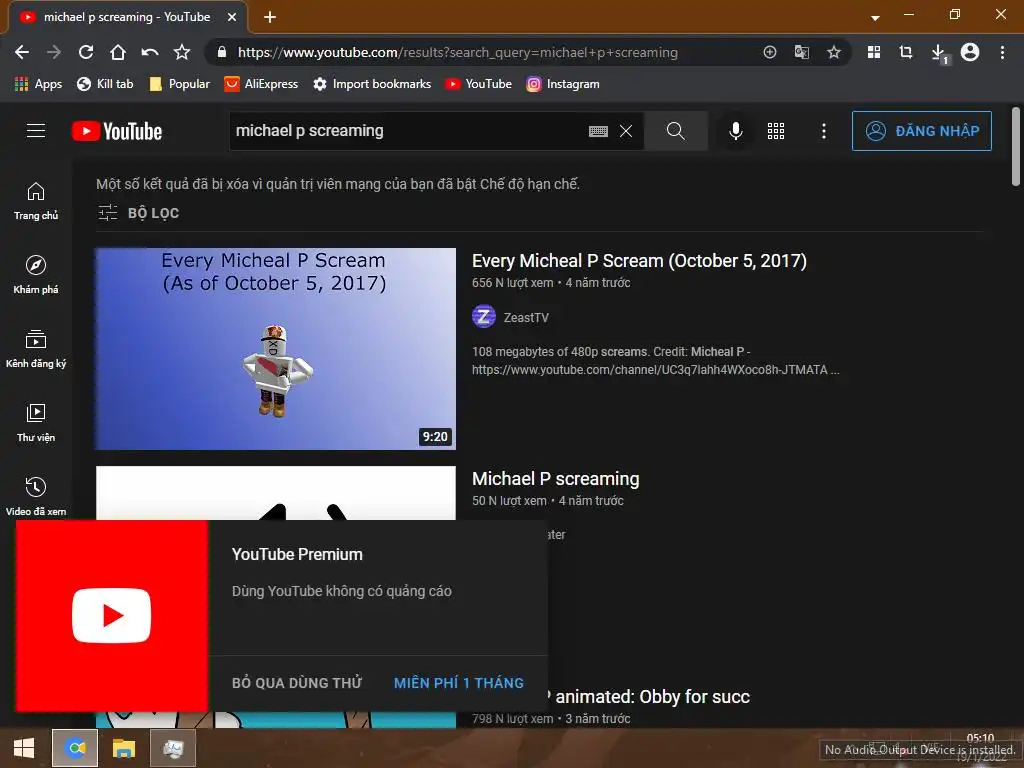Click the zoom plus icon in address bar
This screenshot has height=768, width=1024.
point(770,52)
